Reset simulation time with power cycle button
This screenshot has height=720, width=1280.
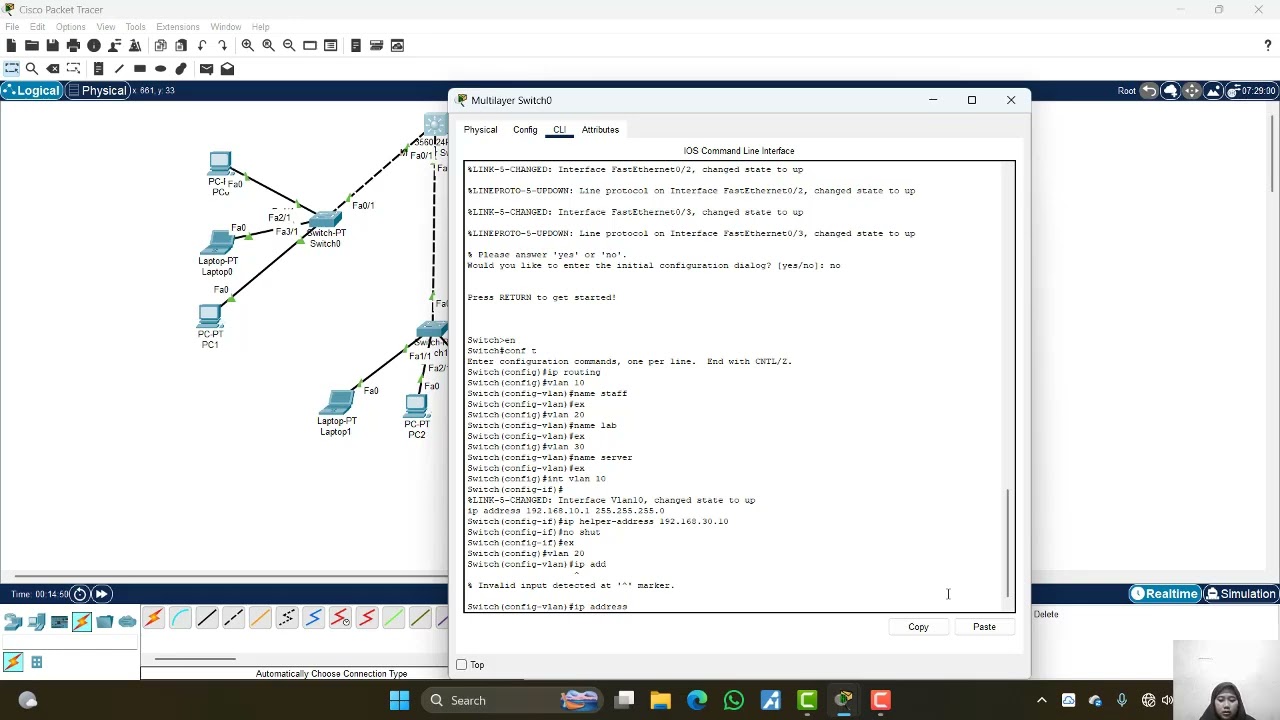80,594
